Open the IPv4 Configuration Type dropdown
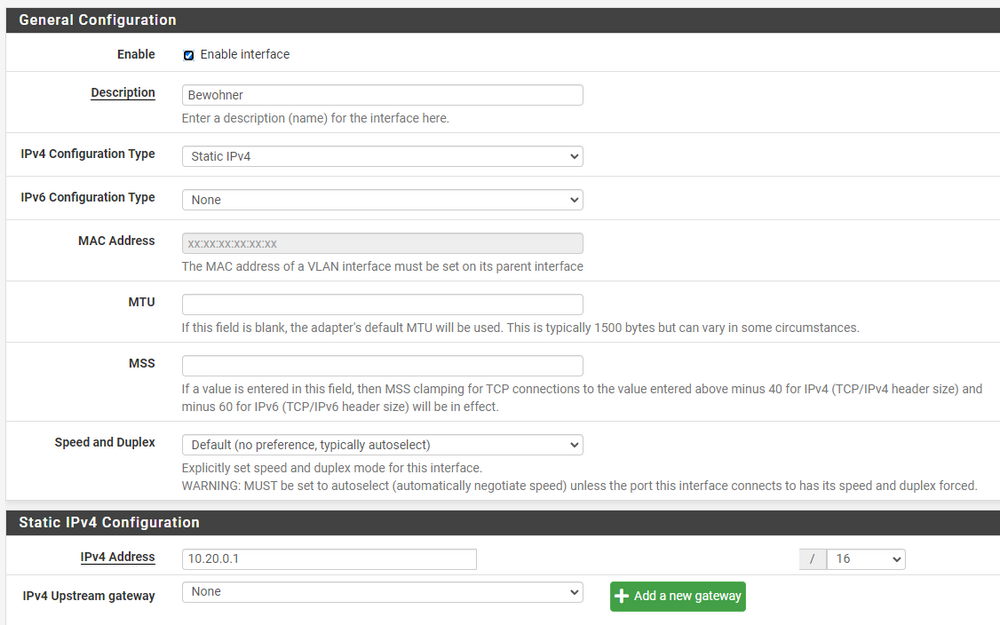 382,156
